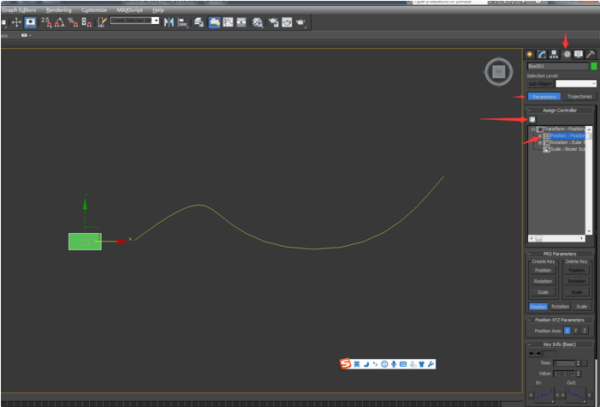
Task: Open the Modify command panel tab
Action: (541, 54)
